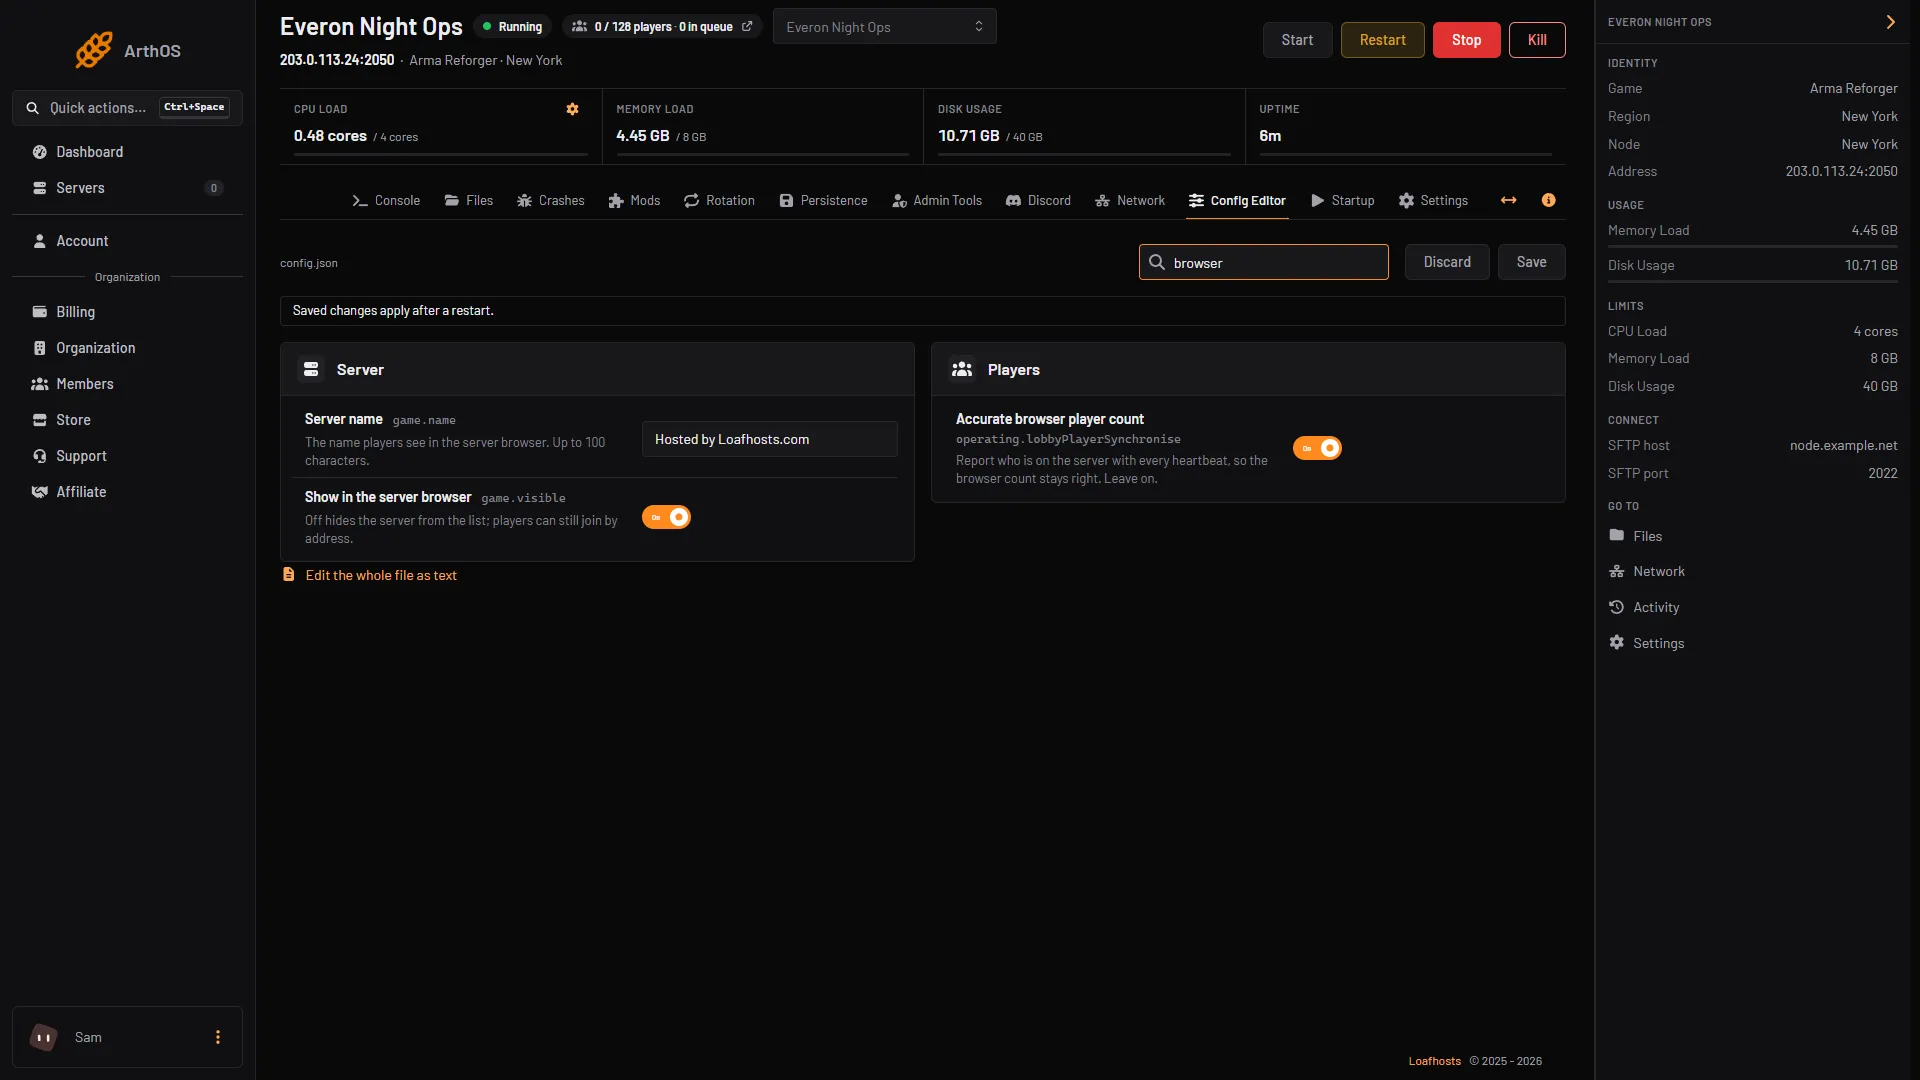Open Support in the sidebar

(x=127, y=456)
